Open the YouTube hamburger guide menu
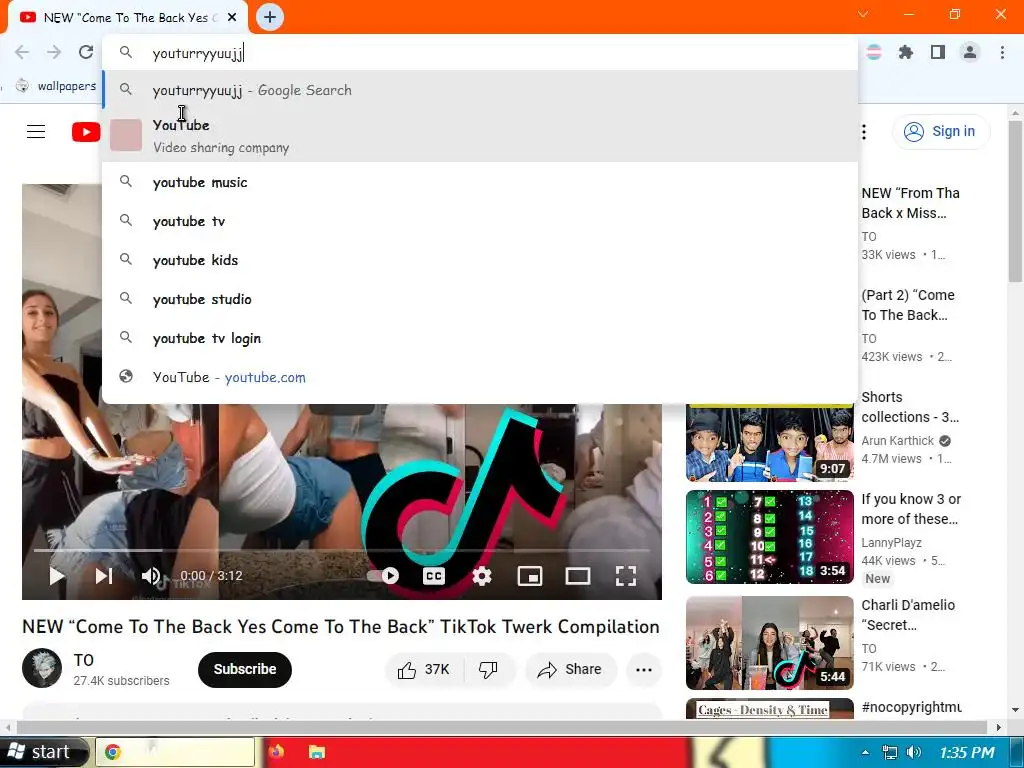The image size is (1024, 768). tap(36, 132)
